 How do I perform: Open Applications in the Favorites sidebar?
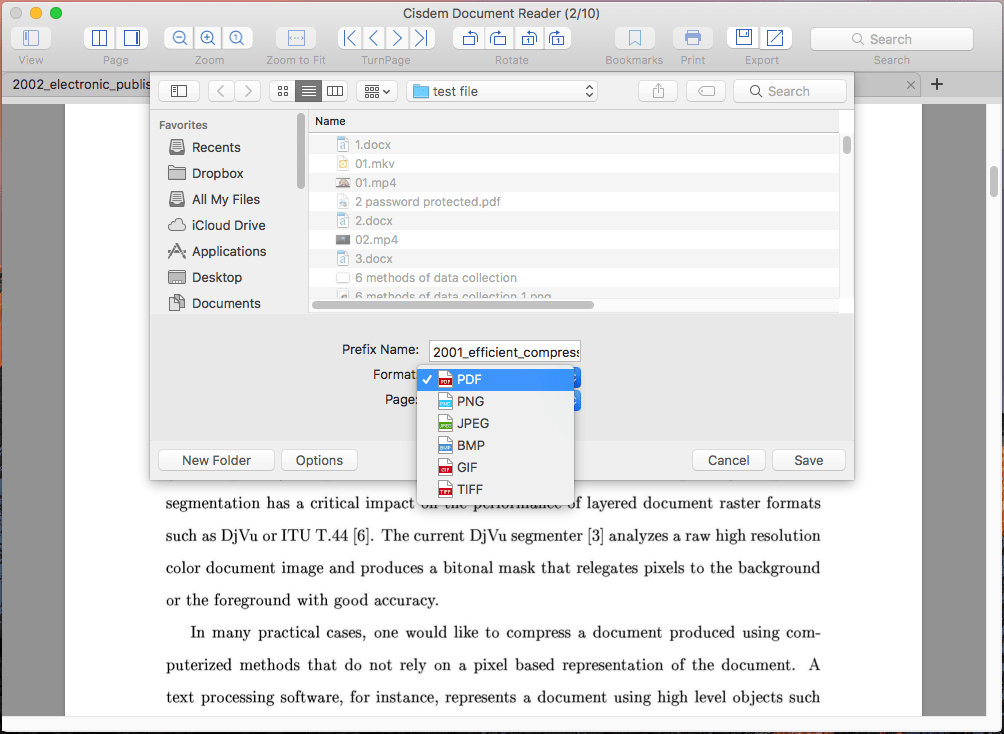click(x=216, y=251)
